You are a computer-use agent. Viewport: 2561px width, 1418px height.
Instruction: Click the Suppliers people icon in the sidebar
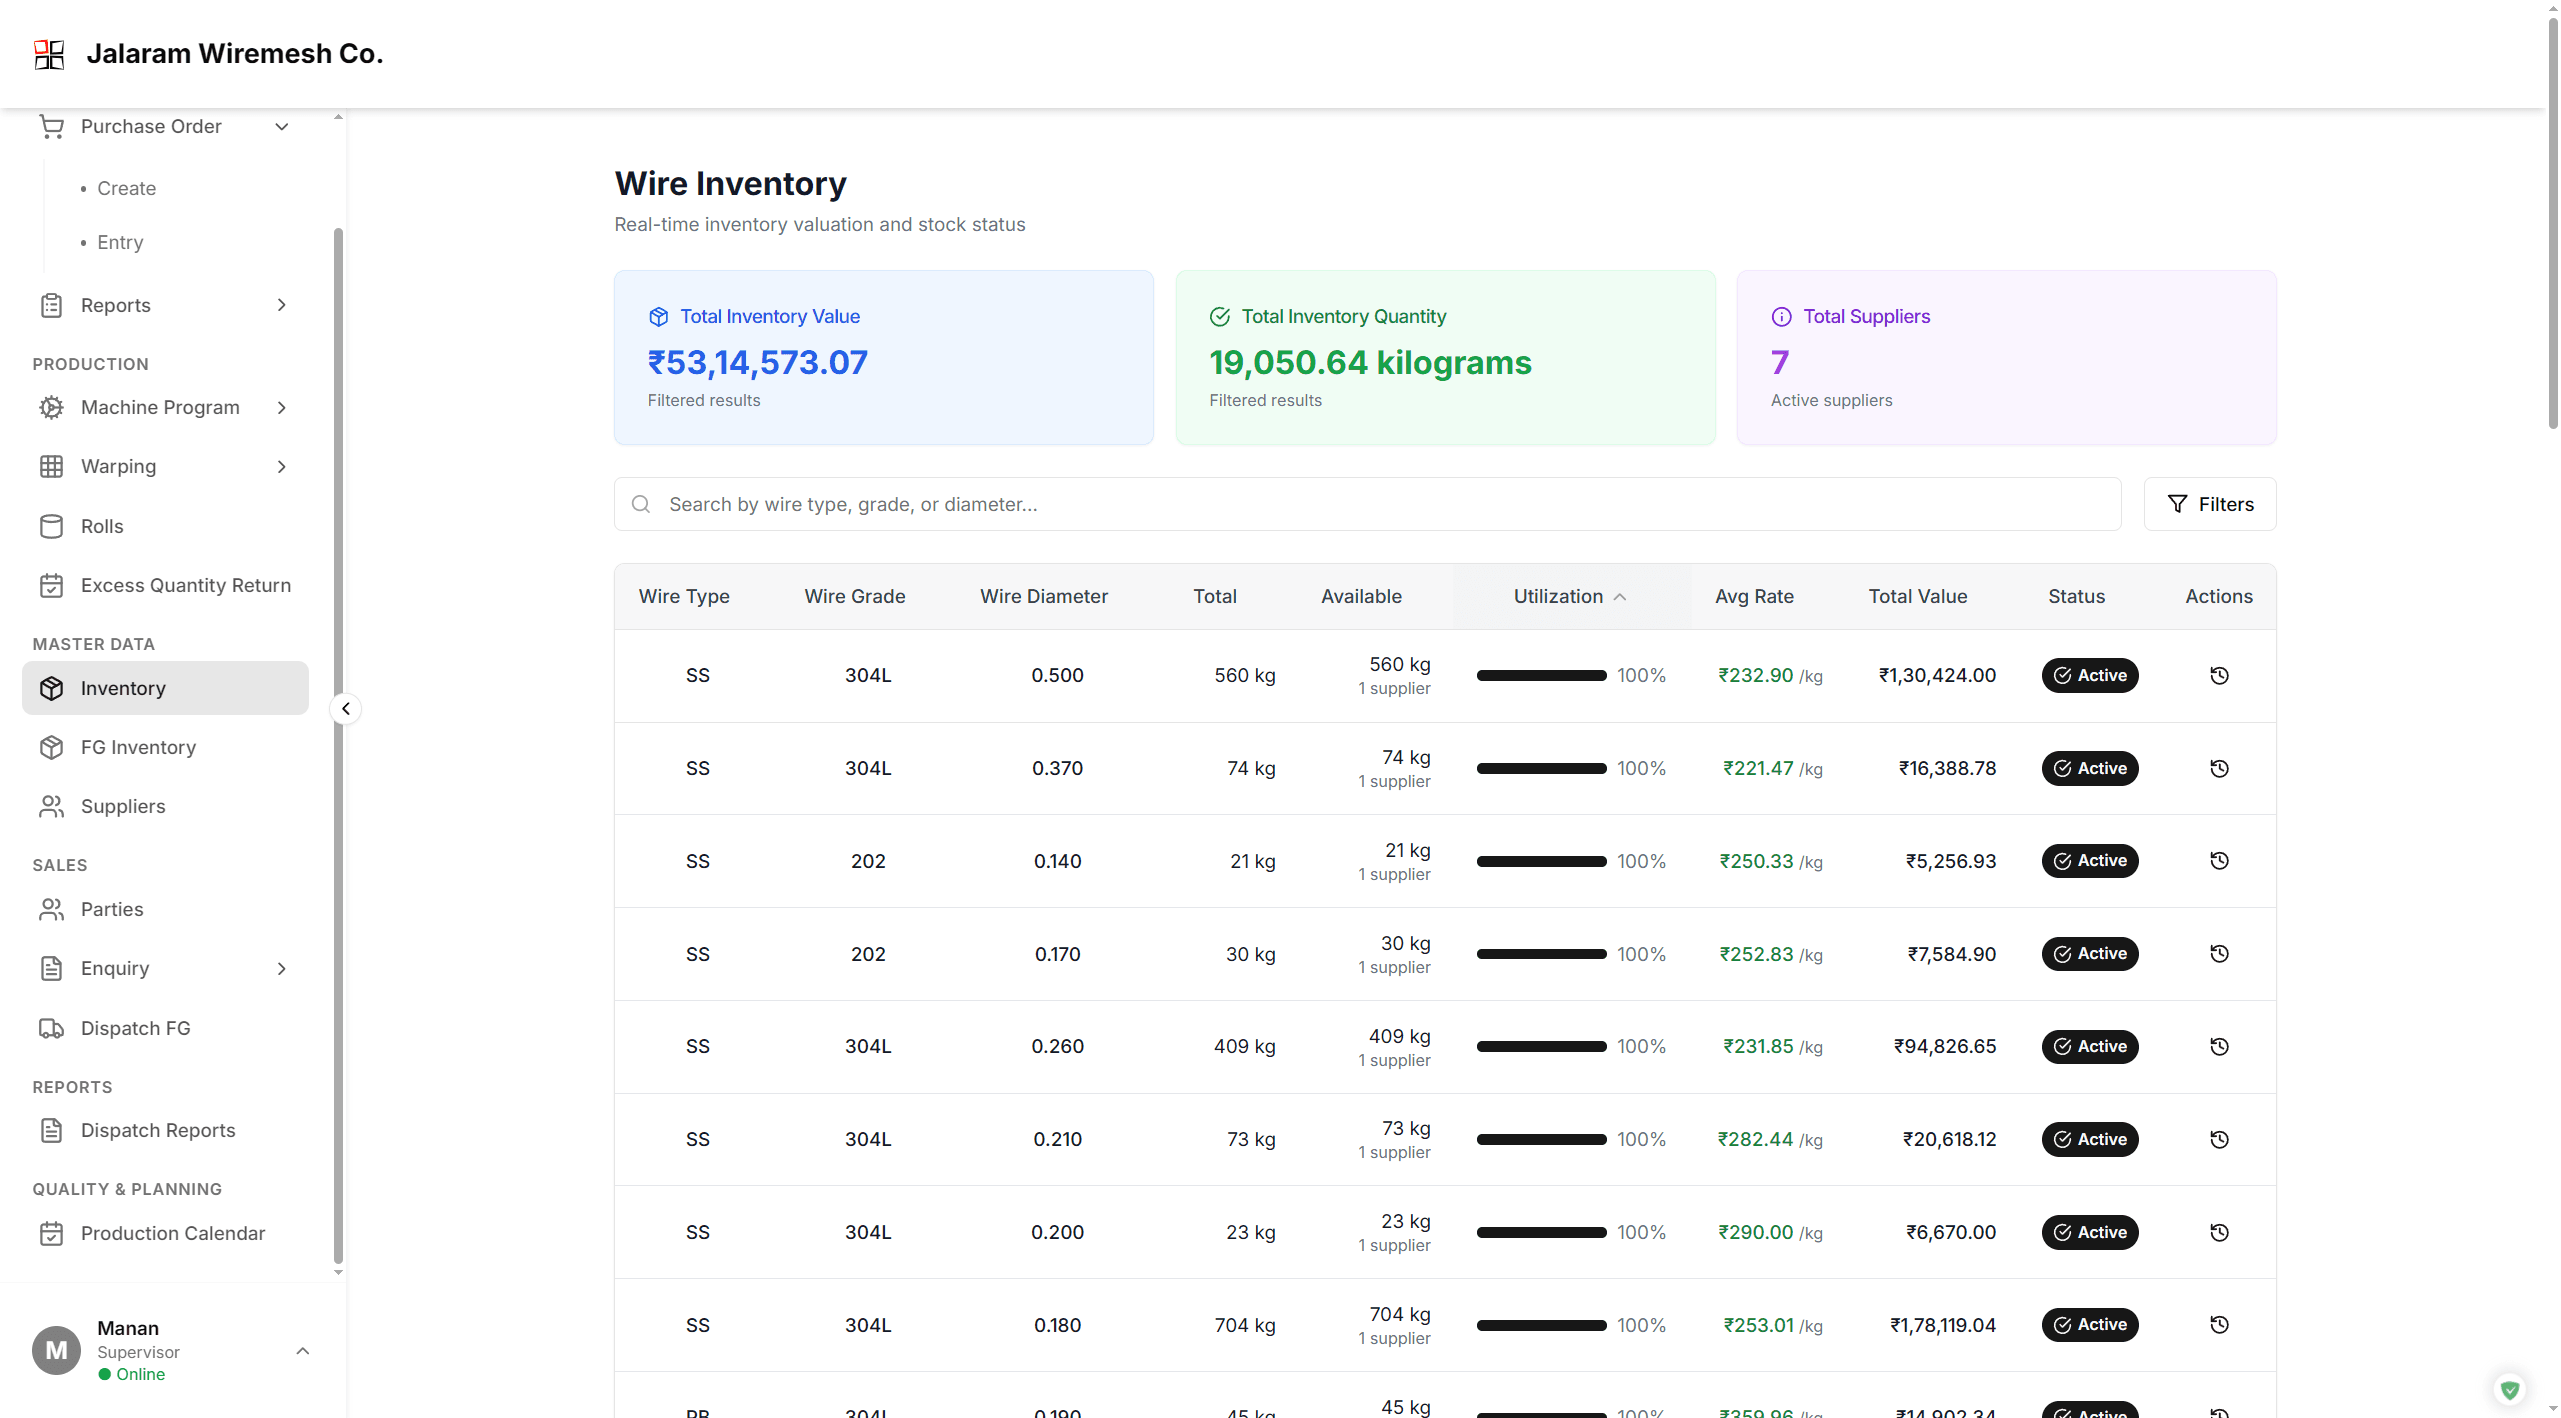pyautogui.click(x=51, y=806)
